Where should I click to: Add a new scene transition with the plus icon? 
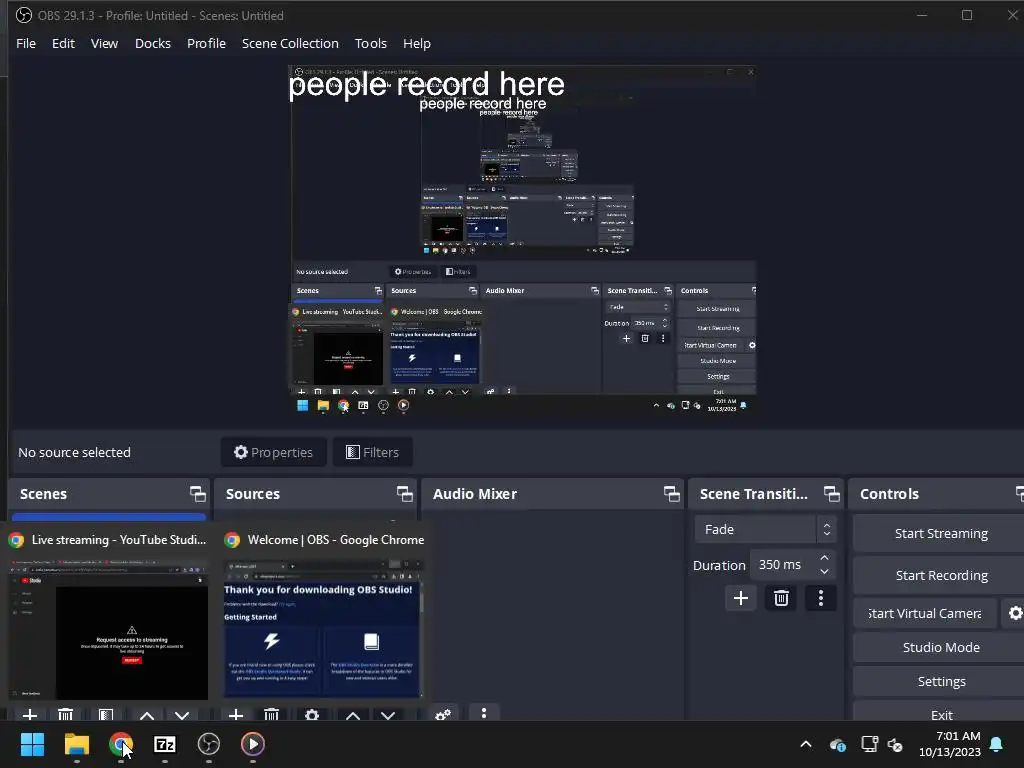(x=741, y=598)
